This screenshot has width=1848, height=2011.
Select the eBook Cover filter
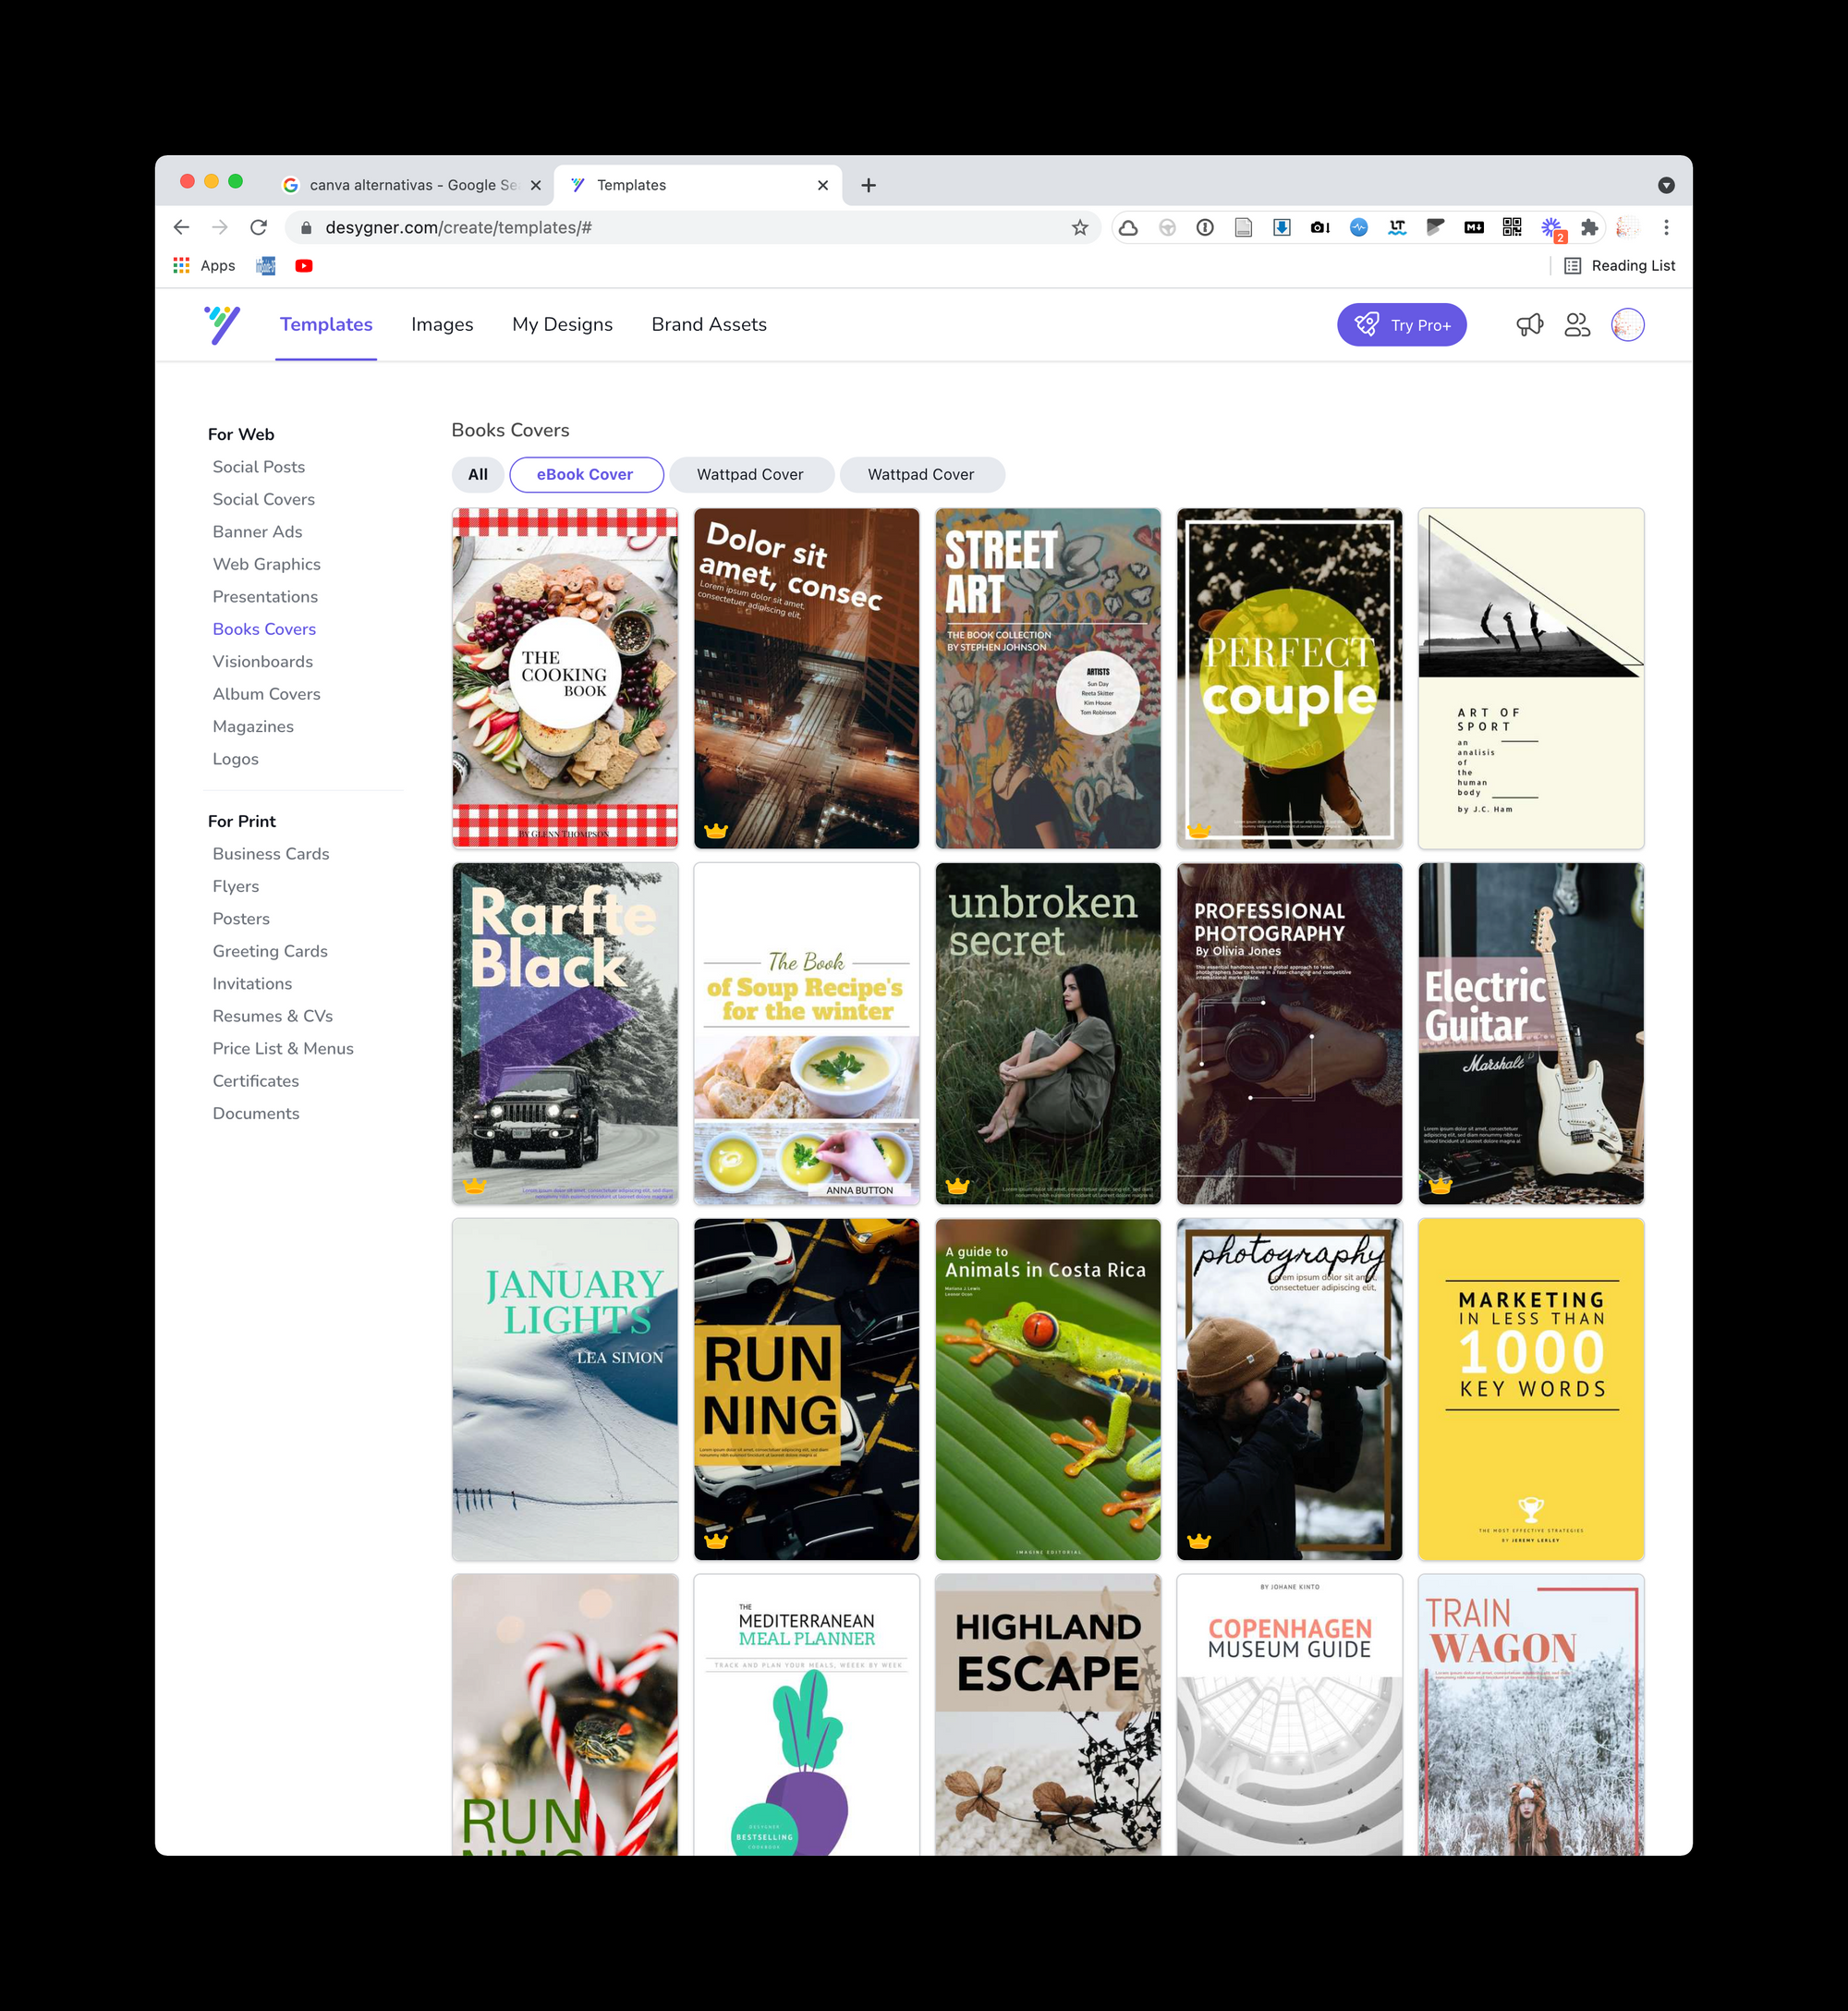click(585, 475)
